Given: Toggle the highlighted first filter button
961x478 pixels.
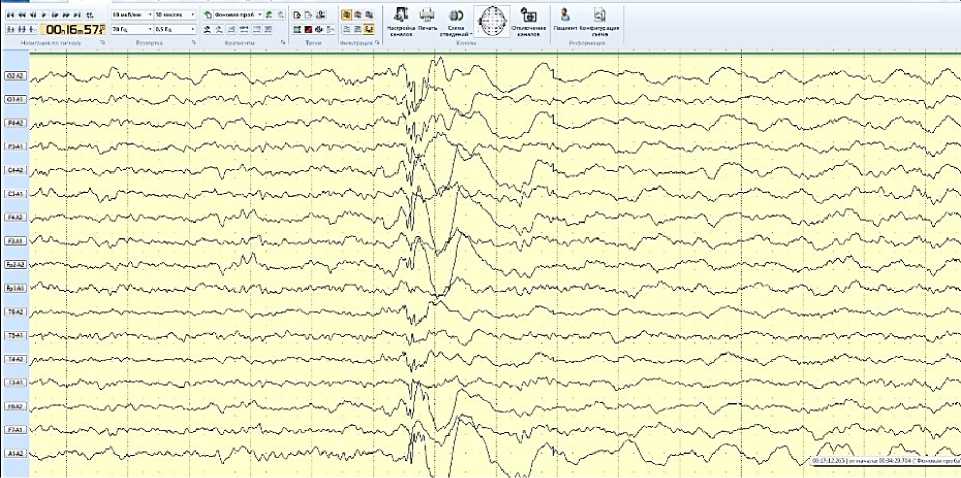Looking at the screenshot, I should (345, 16).
